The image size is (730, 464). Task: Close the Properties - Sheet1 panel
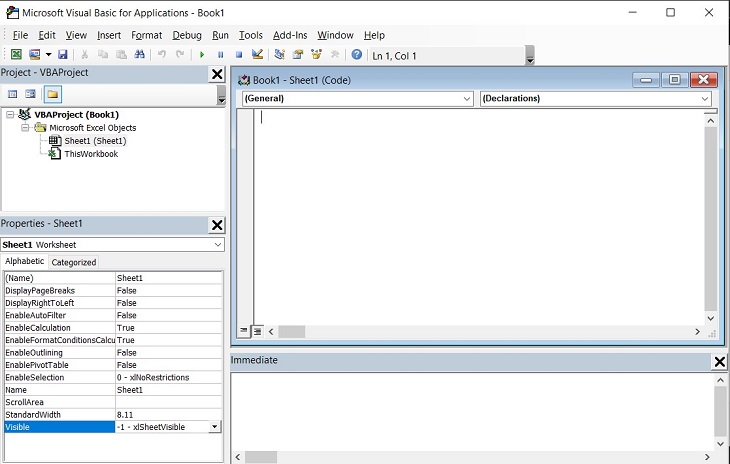point(217,225)
